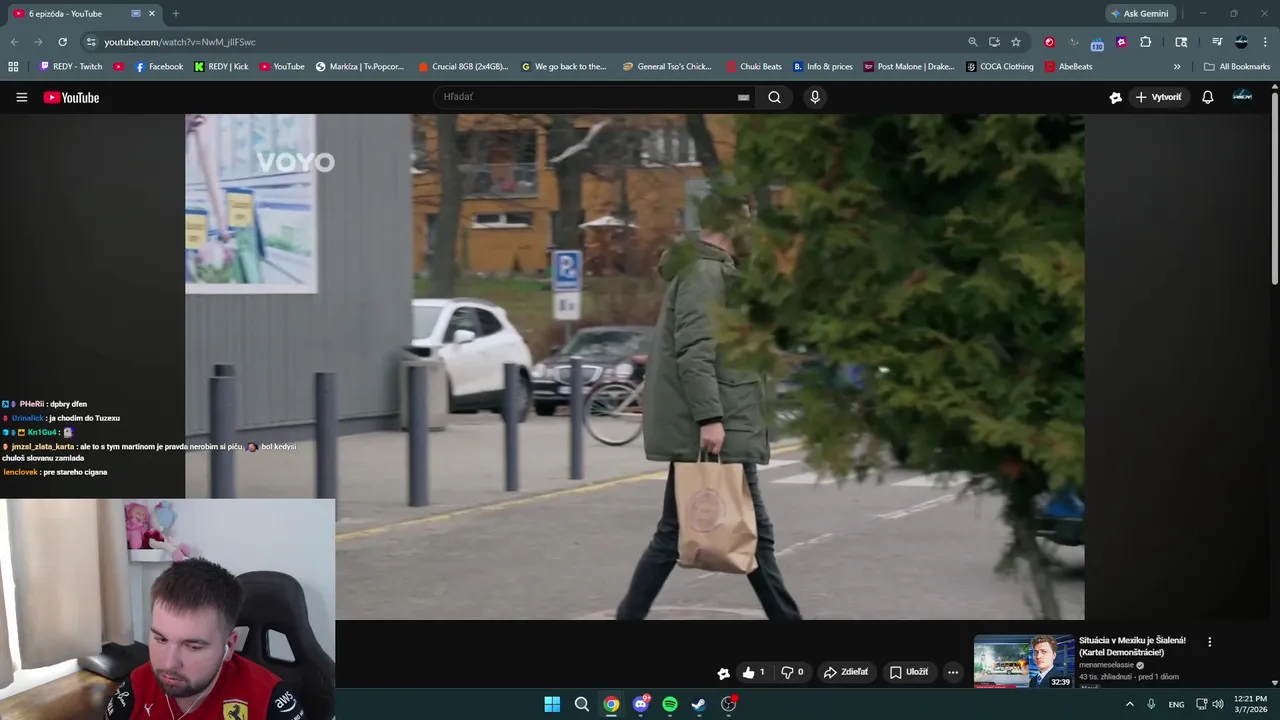Open menameselassie channel link

pos(1106,664)
